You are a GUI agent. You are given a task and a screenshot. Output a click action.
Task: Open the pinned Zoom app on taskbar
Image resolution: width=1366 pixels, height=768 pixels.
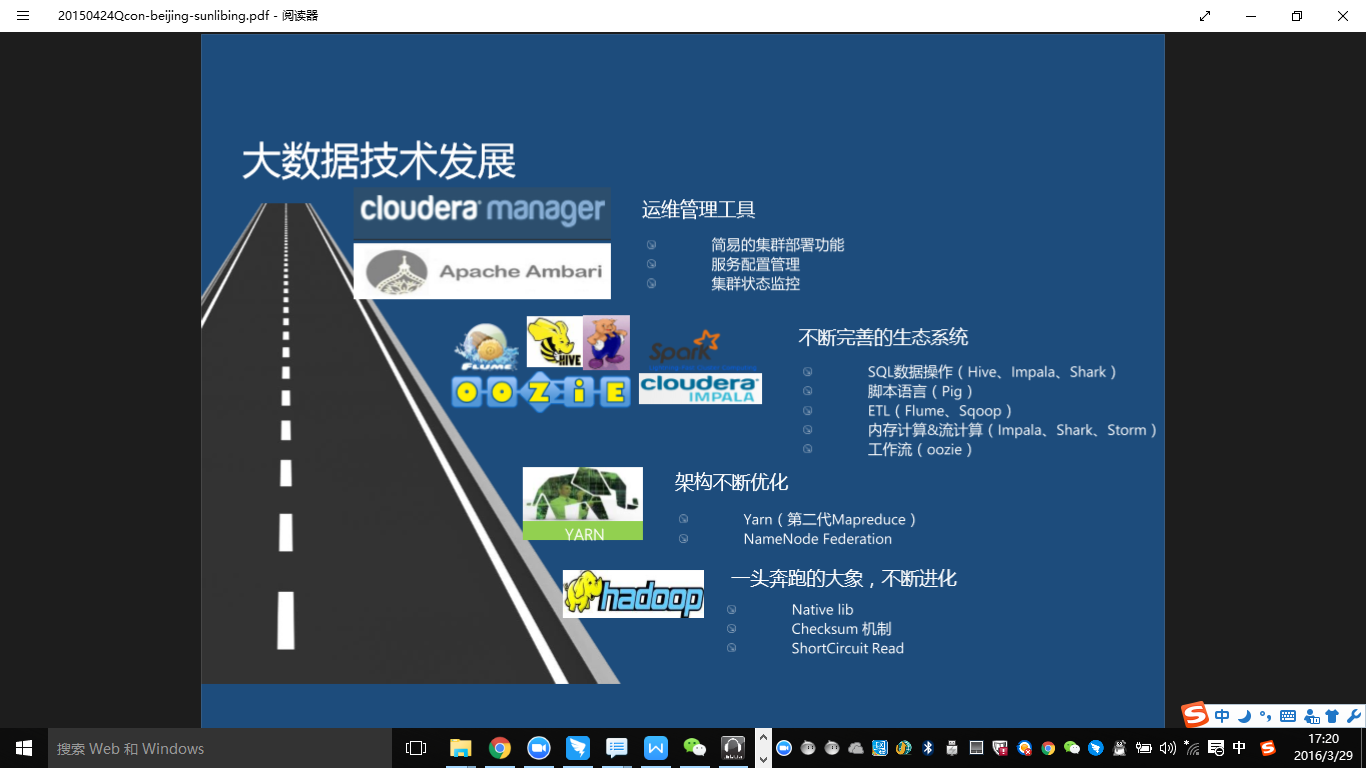coord(539,748)
